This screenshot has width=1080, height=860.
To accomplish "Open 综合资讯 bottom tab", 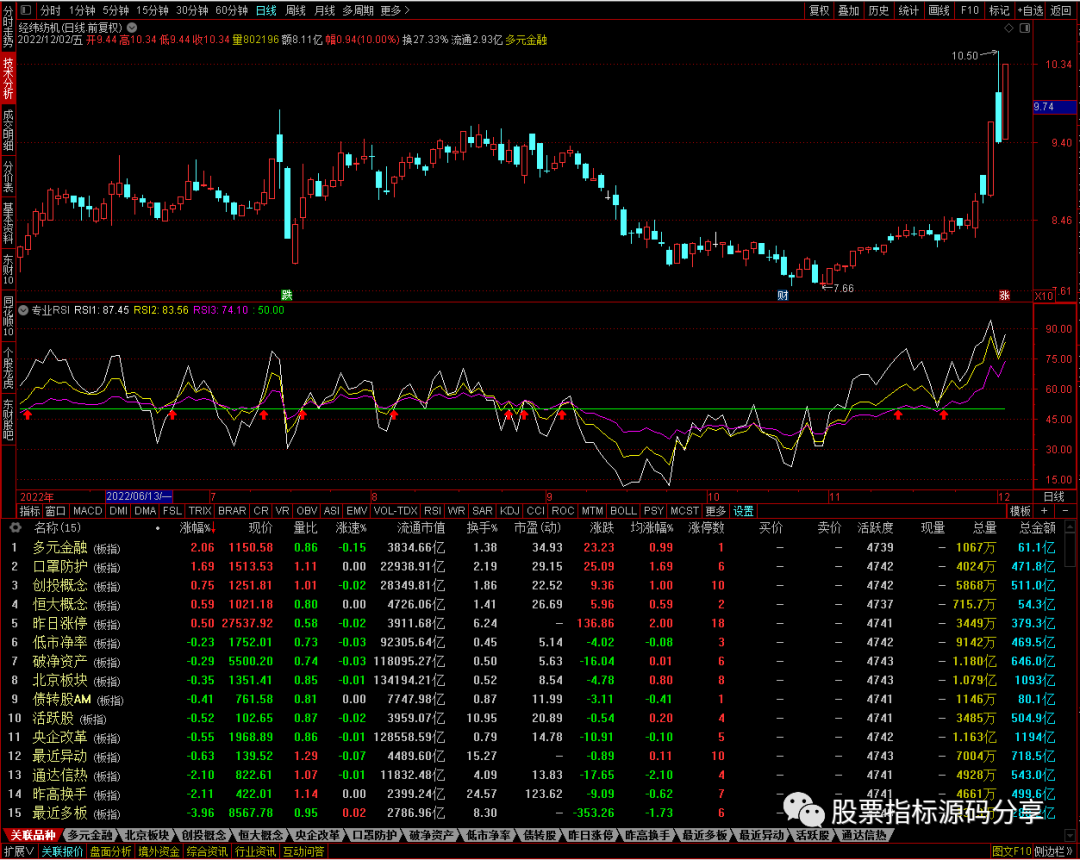I will [x=207, y=852].
